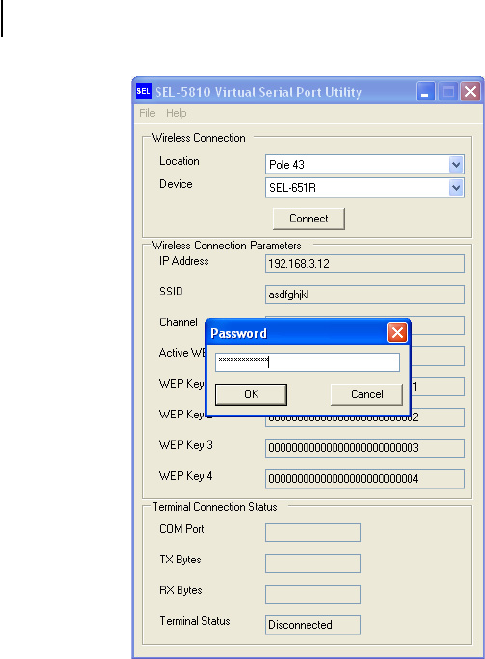Image resolution: width=485 pixels, height=659 pixels.
Task: Cancel the password prompt
Action: (x=367, y=395)
